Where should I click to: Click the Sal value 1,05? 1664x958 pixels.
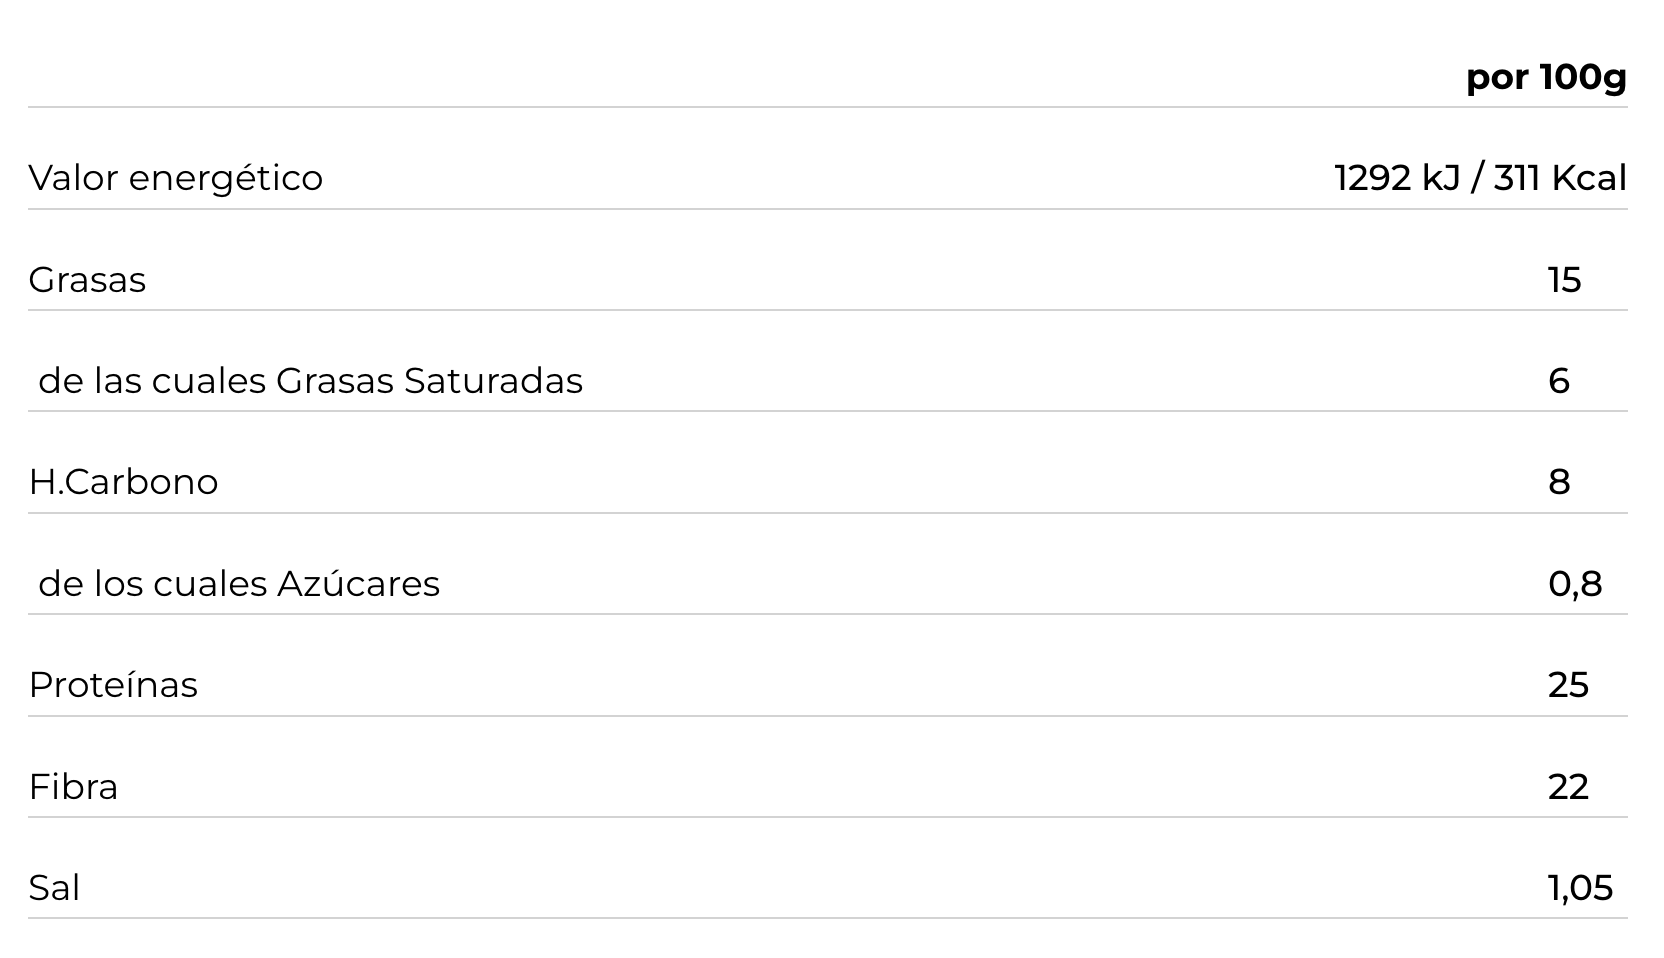point(1580,888)
